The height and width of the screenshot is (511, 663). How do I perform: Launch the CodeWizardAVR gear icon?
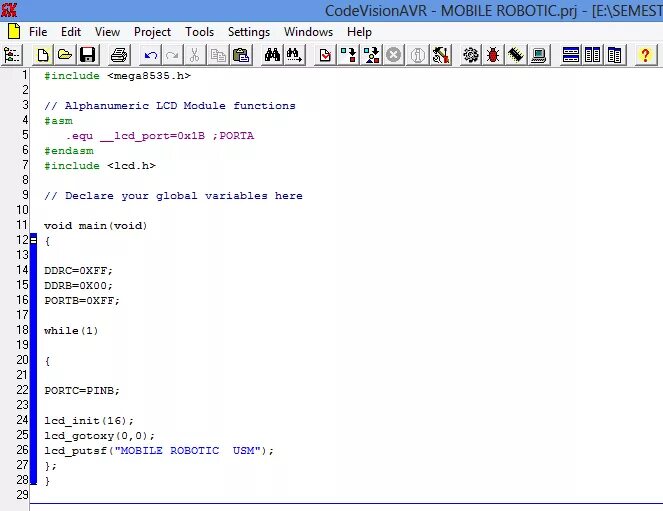[x=470, y=55]
